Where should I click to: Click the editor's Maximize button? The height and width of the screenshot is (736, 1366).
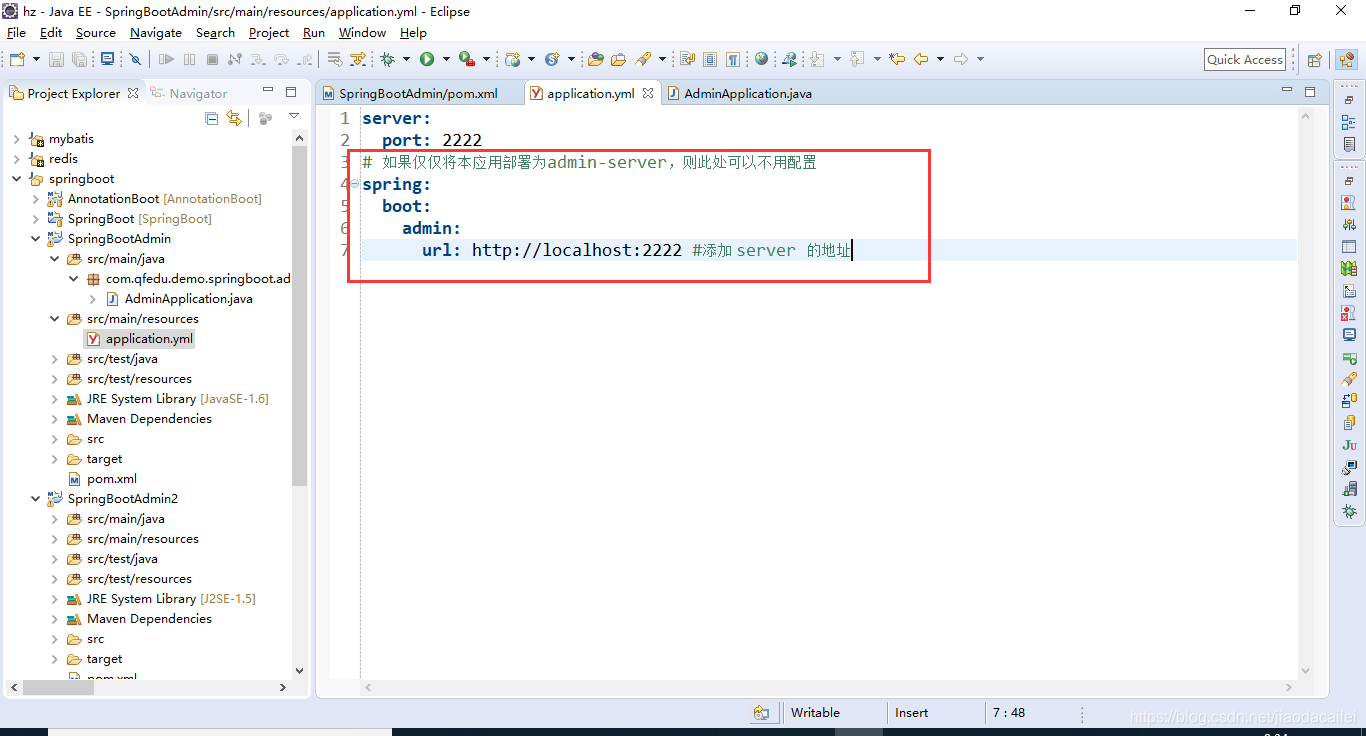click(1310, 91)
